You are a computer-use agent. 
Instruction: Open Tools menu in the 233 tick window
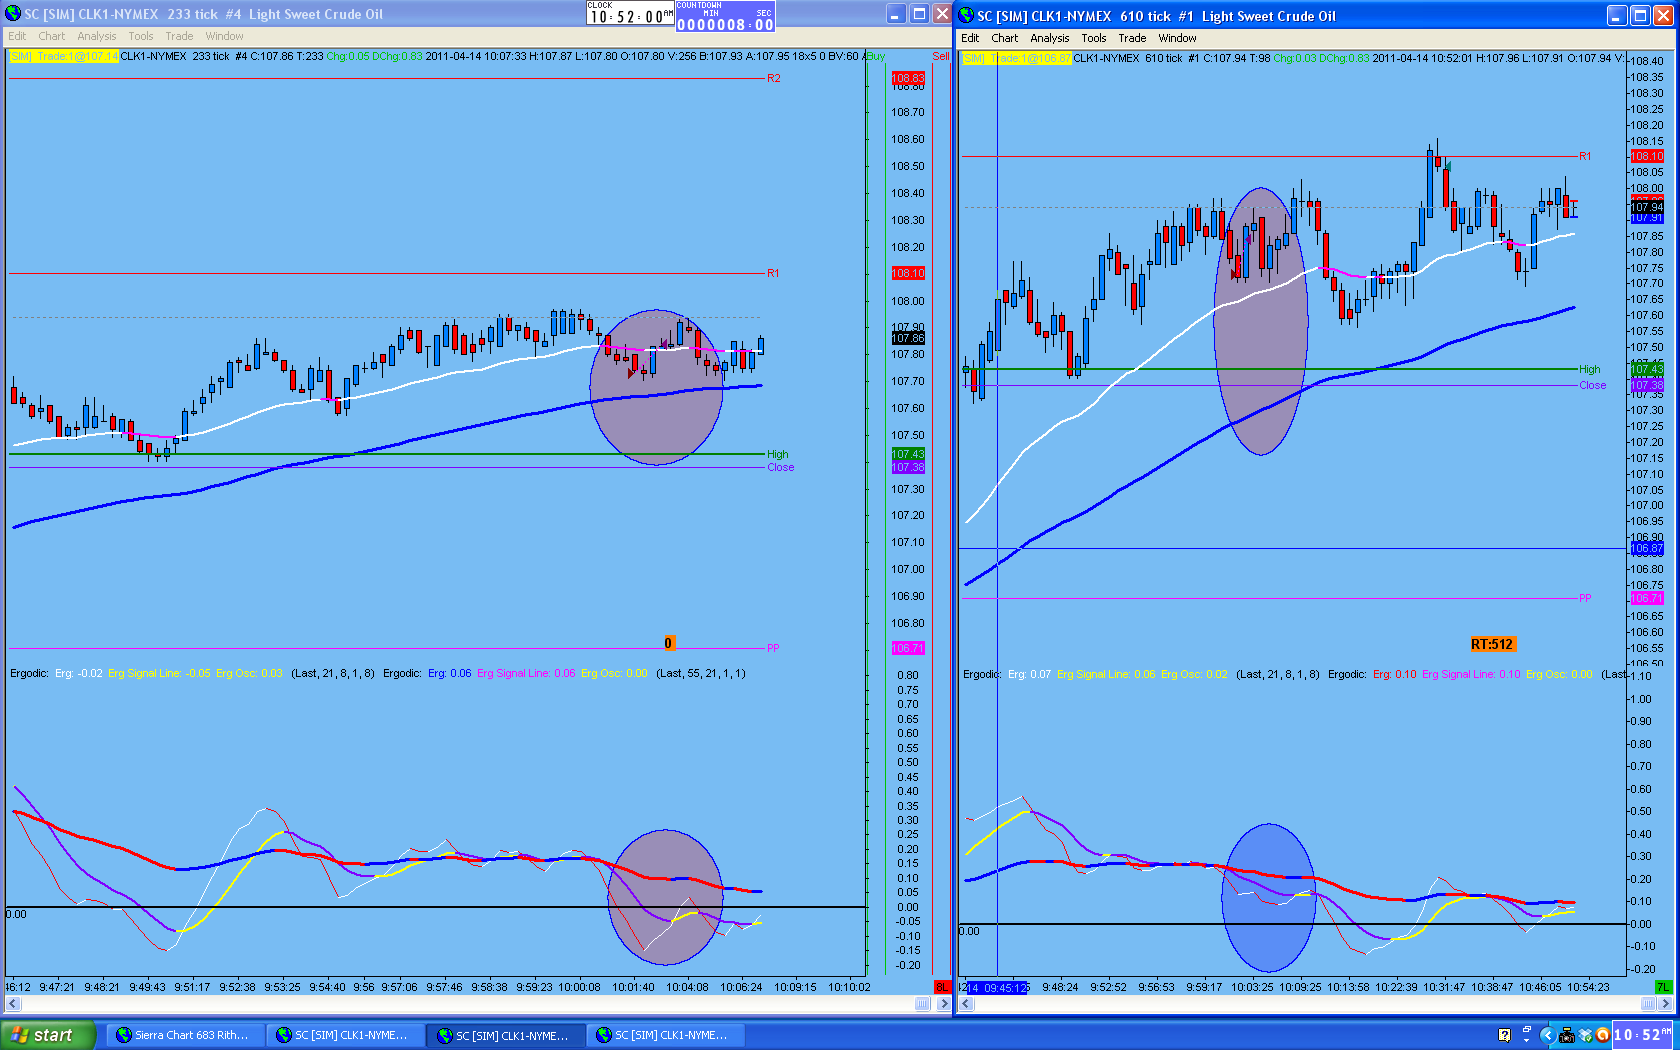(141, 36)
